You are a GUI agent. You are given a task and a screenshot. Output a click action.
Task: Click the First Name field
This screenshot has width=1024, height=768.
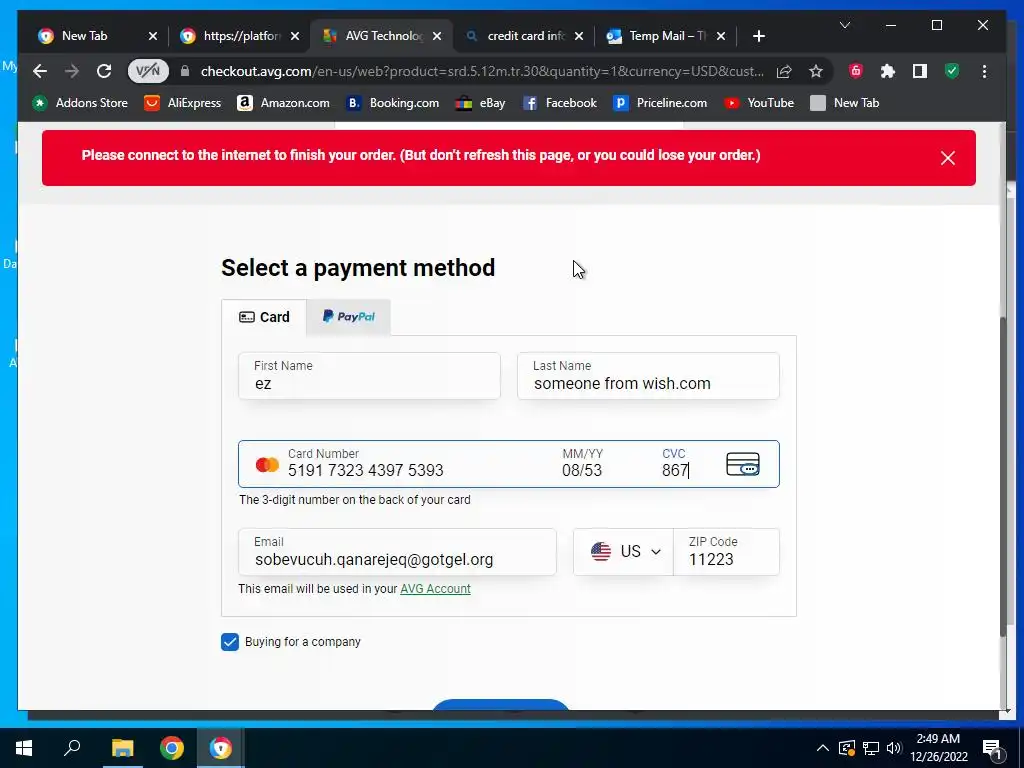click(370, 376)
